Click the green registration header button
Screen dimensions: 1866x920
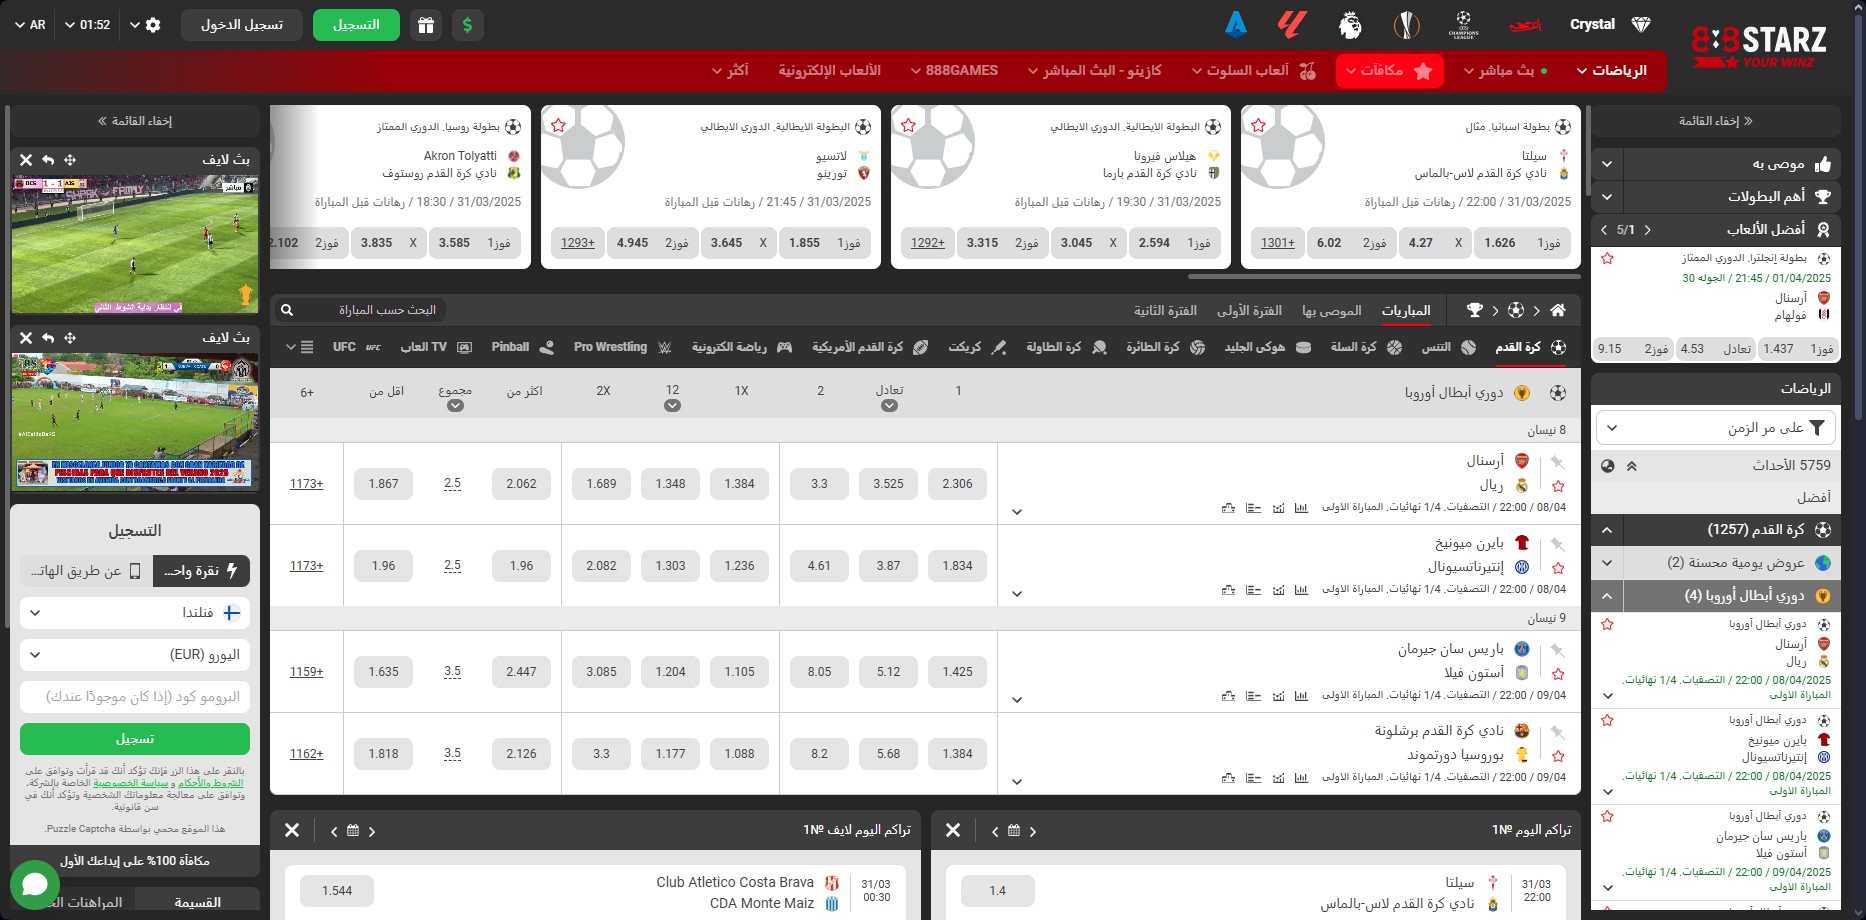(356, 25)
